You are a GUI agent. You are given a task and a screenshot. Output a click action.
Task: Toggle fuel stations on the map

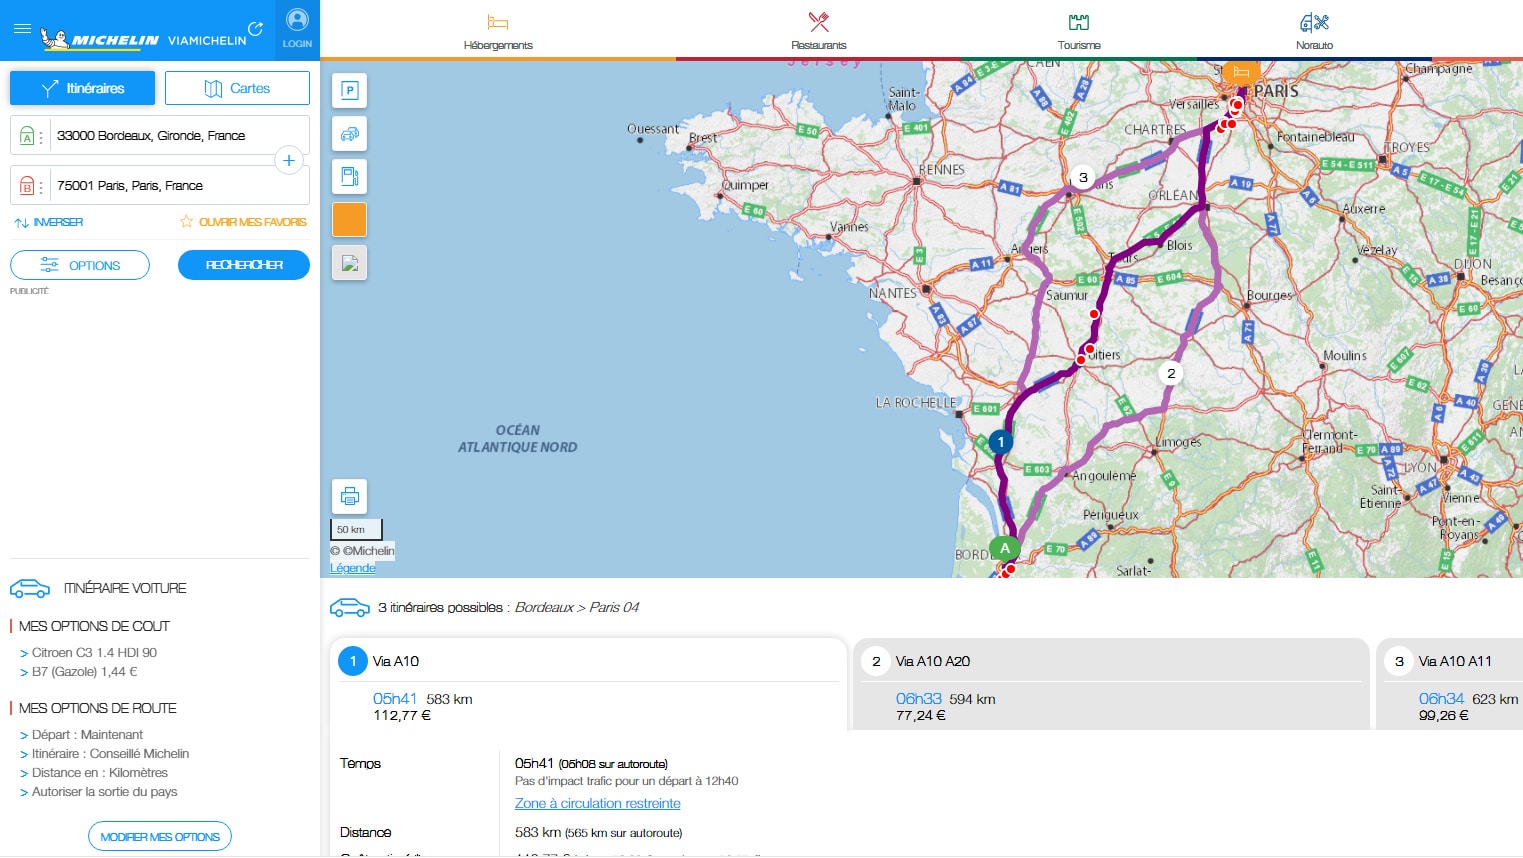point(349,176)
